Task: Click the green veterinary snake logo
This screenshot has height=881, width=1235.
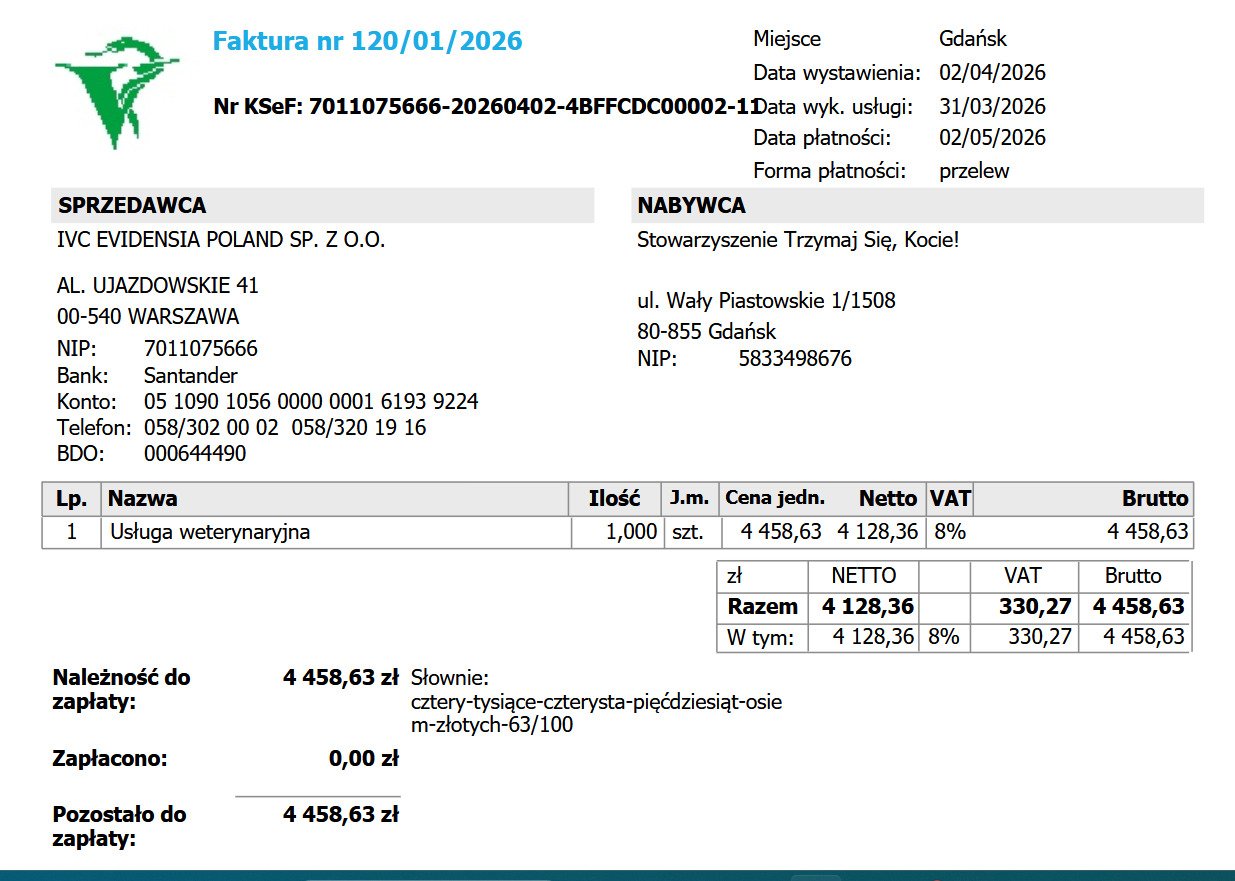Action: (x=117, y=88)
